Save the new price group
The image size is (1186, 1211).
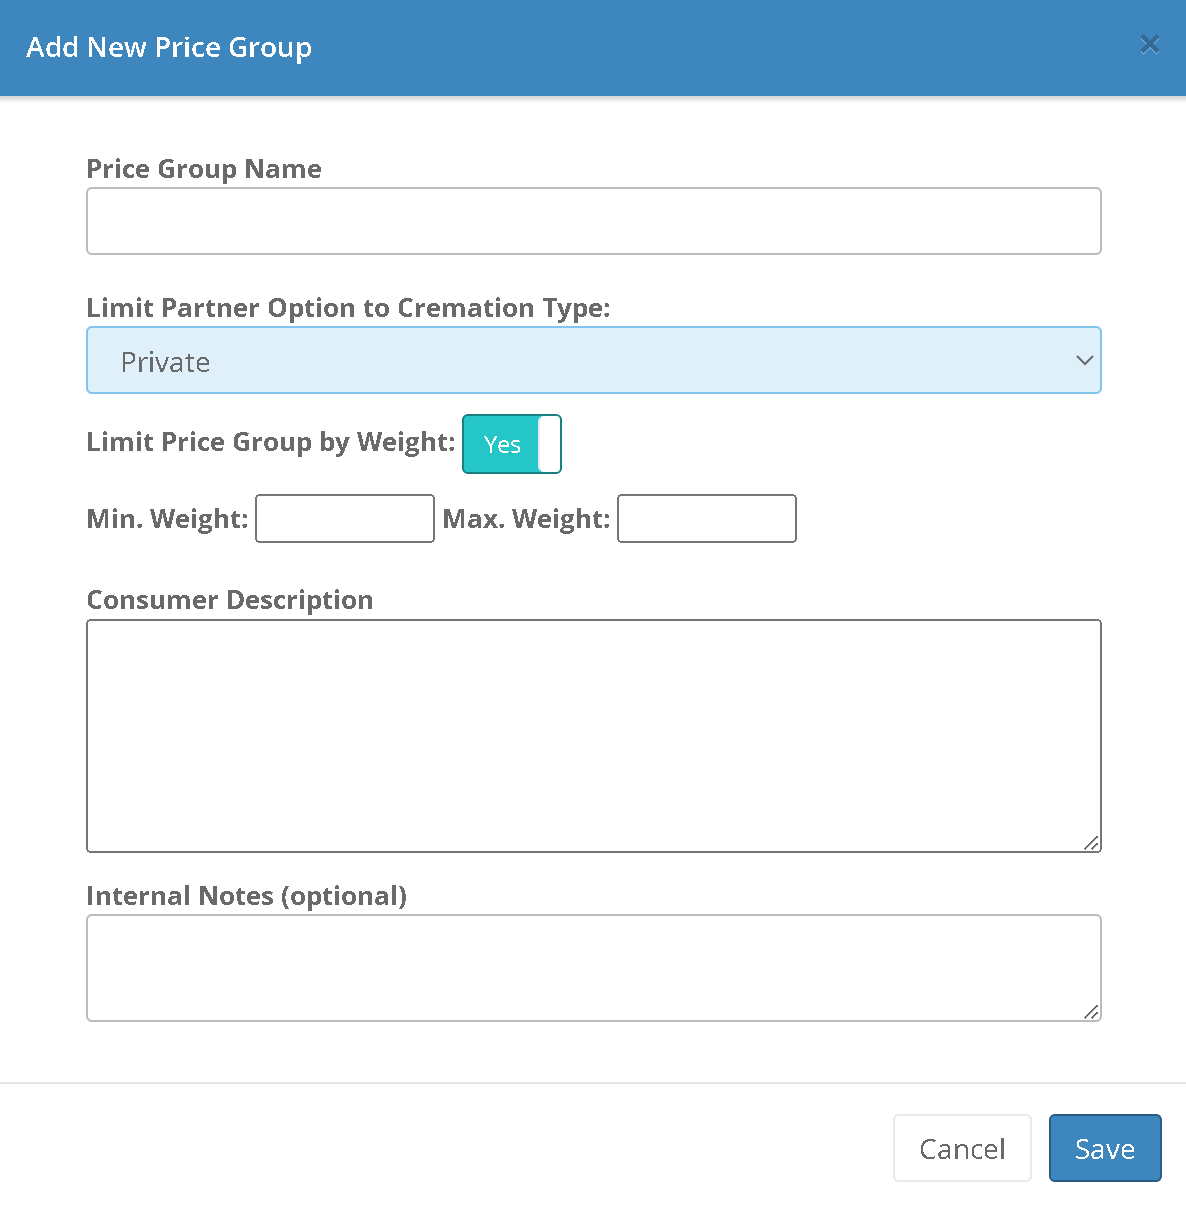(x=1104, y=1148)
